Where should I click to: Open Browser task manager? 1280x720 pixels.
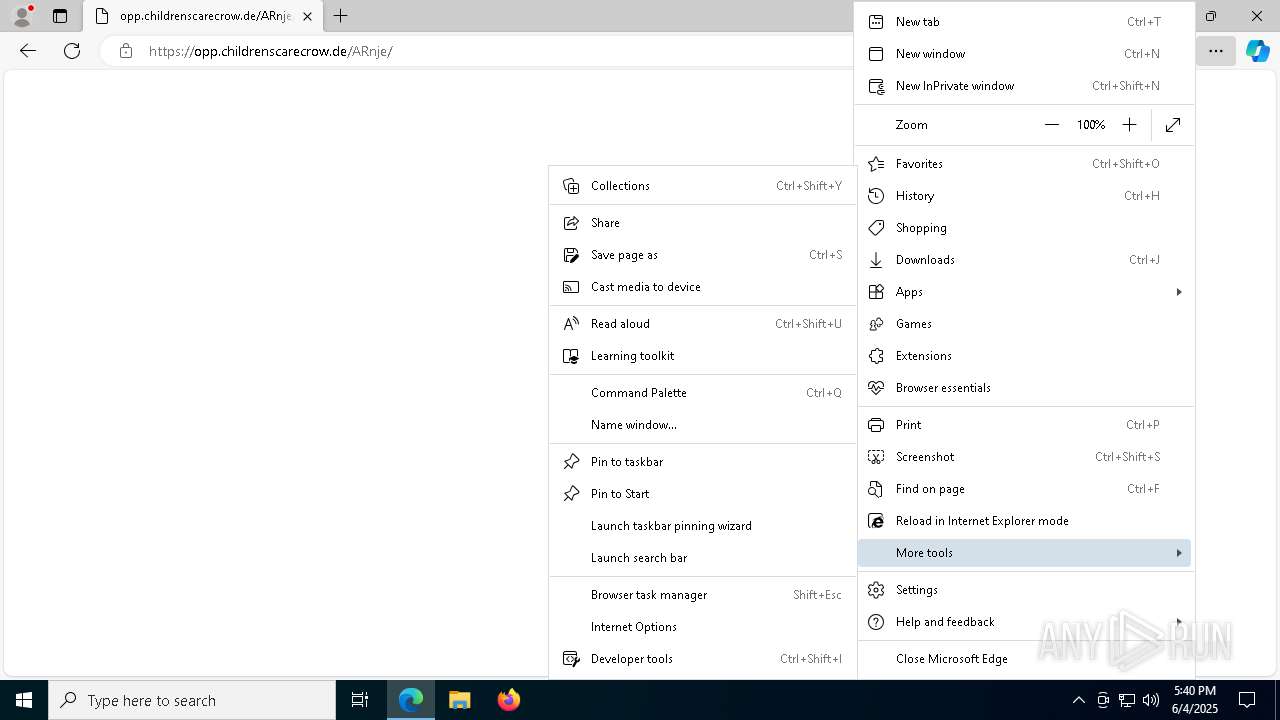click(x=702, y=595)
